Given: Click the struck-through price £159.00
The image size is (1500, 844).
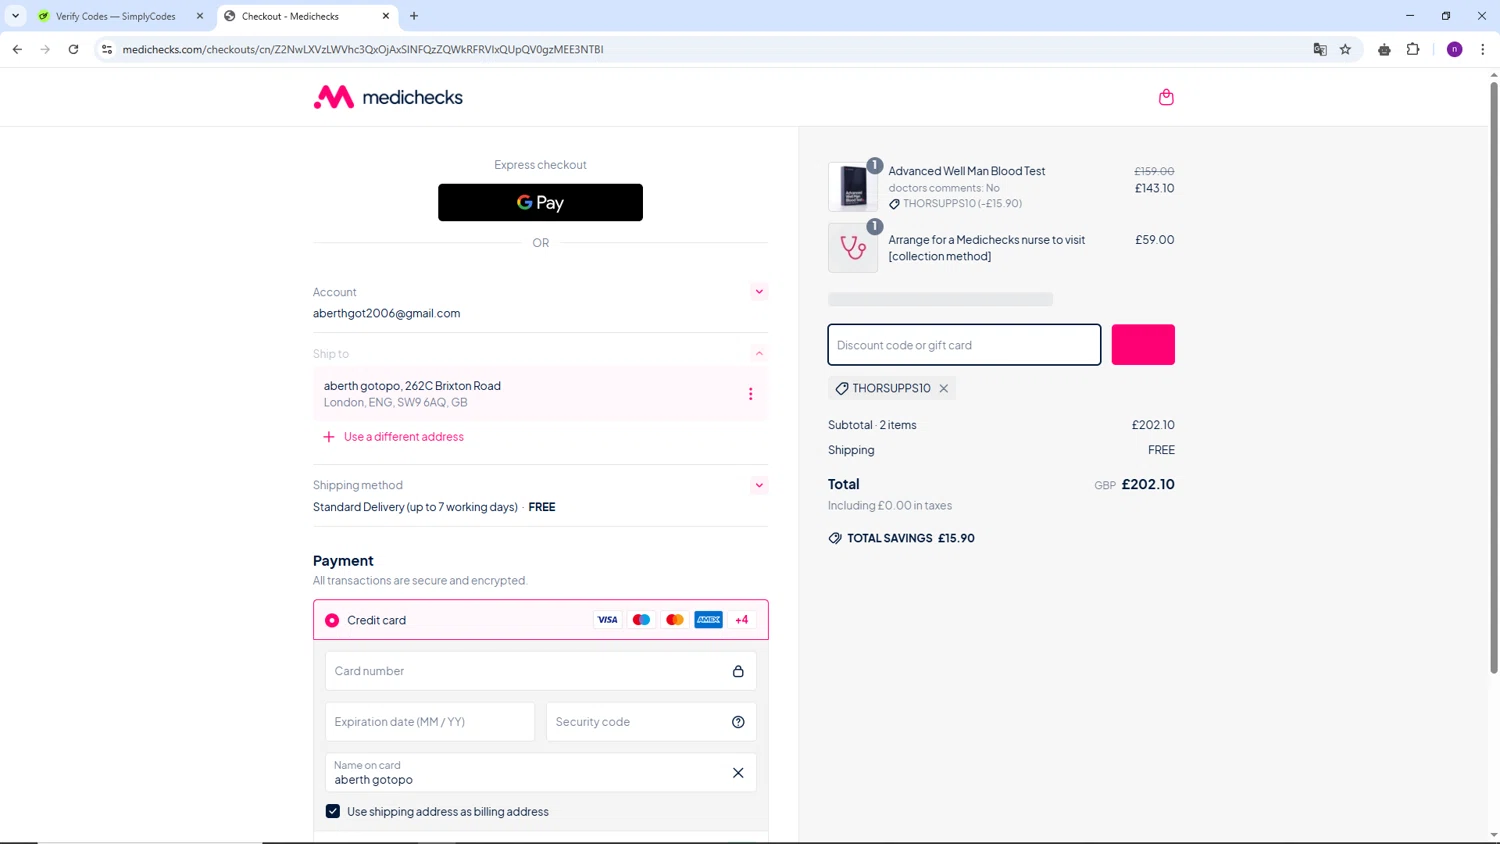Looking at the screenshot, I should pyautogui.click(x=1154, y=171).
